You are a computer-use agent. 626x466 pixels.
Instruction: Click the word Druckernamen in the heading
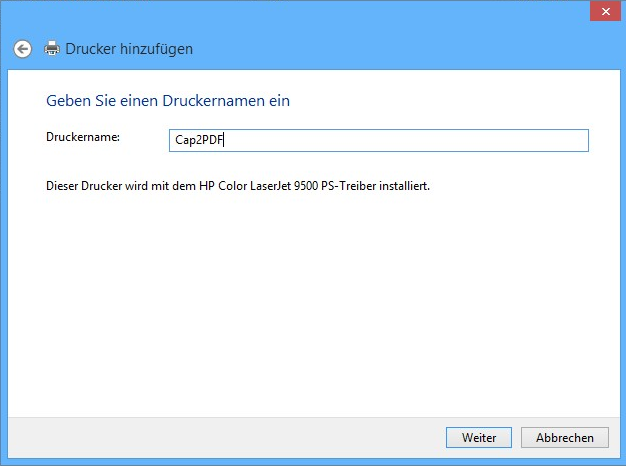230,101
